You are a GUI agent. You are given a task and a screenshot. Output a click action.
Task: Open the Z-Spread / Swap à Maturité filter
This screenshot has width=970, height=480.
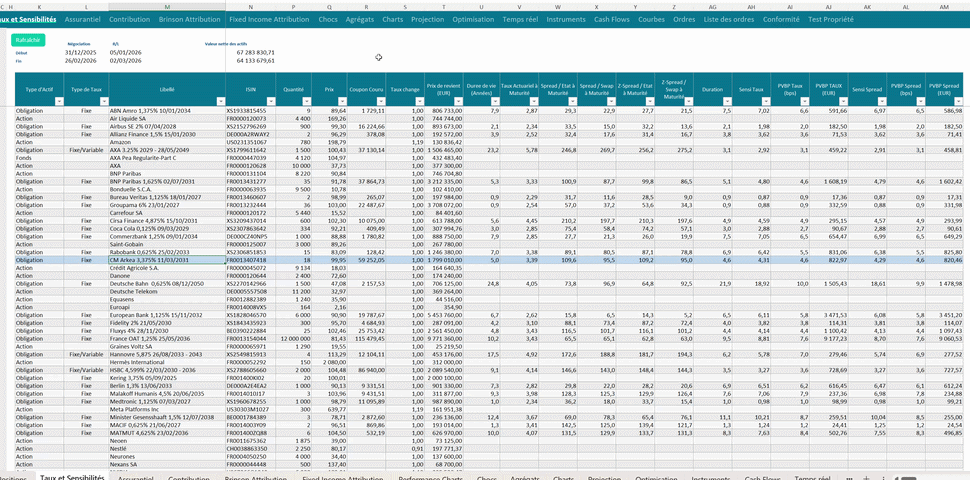(689, 101)
